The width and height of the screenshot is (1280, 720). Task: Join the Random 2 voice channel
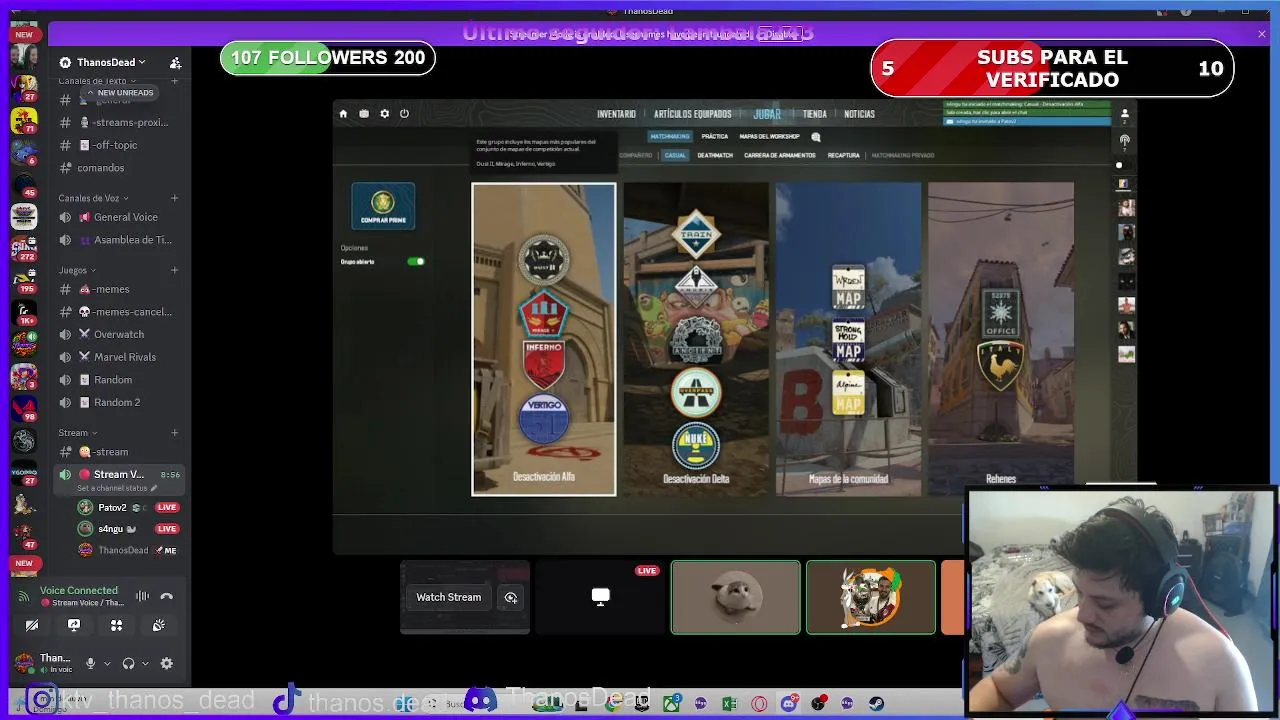pyautogui.click(x=120, y=402)
